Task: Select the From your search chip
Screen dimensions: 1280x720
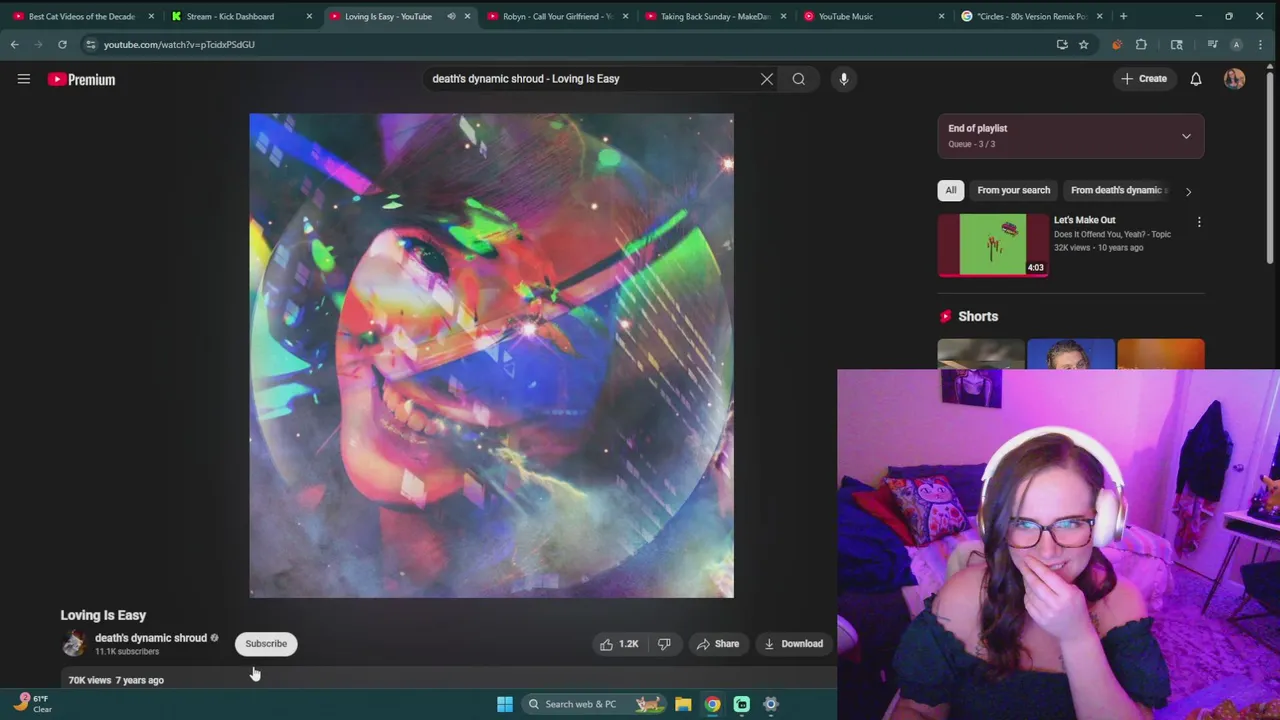Action: tap(1014, 190)
